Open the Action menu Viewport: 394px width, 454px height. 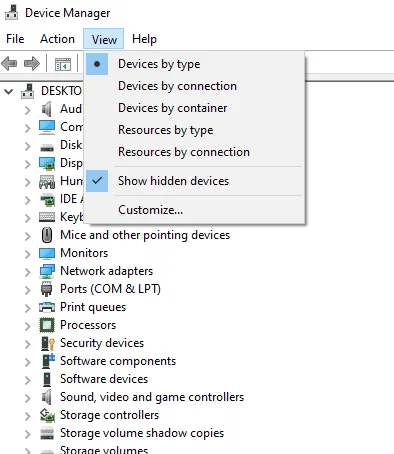57,39
